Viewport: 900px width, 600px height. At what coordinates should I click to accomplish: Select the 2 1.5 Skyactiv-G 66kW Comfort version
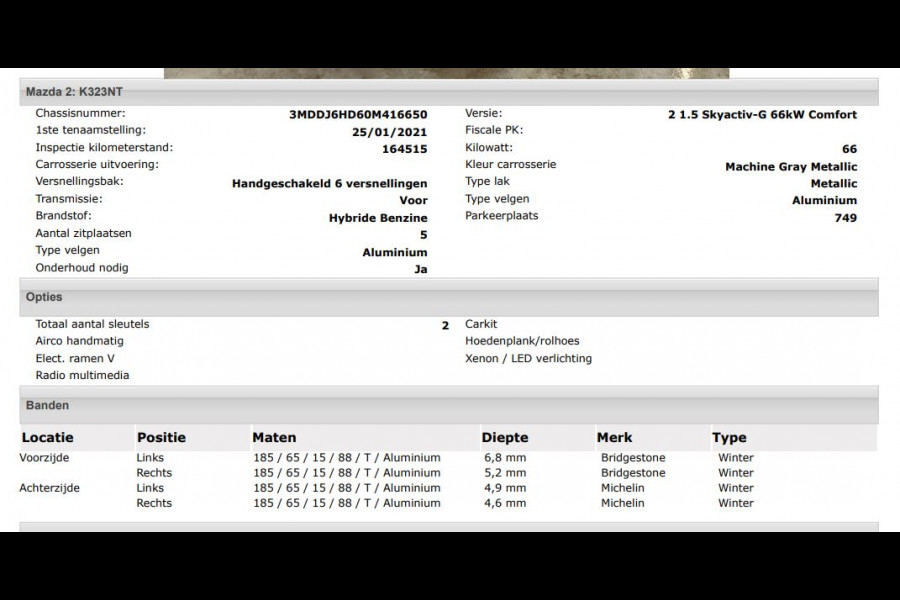(x=762, y=115)
